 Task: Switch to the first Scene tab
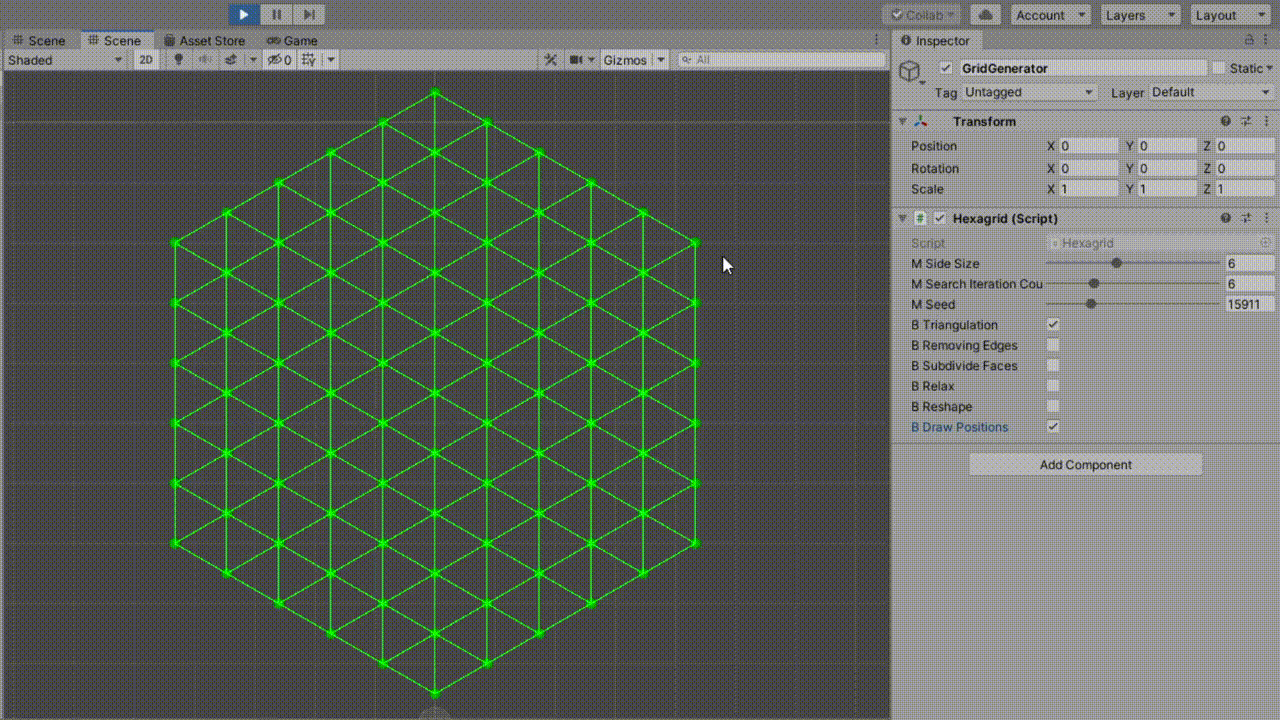click(x=38, y=41)
